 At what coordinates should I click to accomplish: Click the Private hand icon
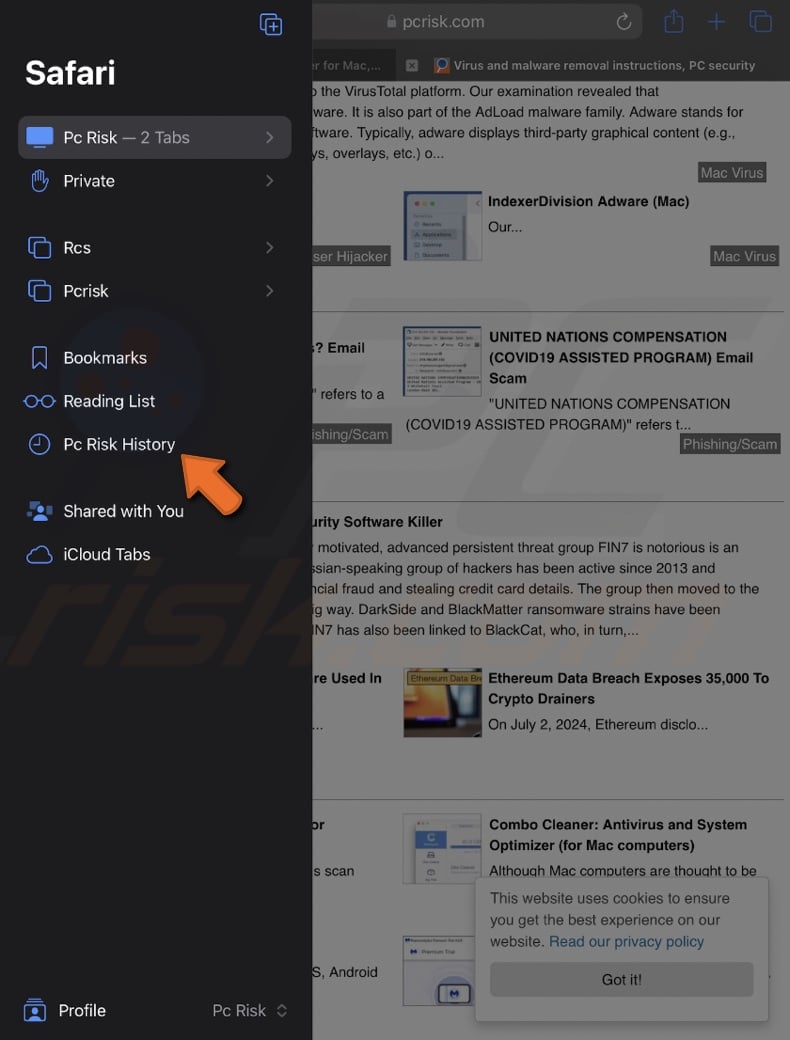tap(39, 180)
